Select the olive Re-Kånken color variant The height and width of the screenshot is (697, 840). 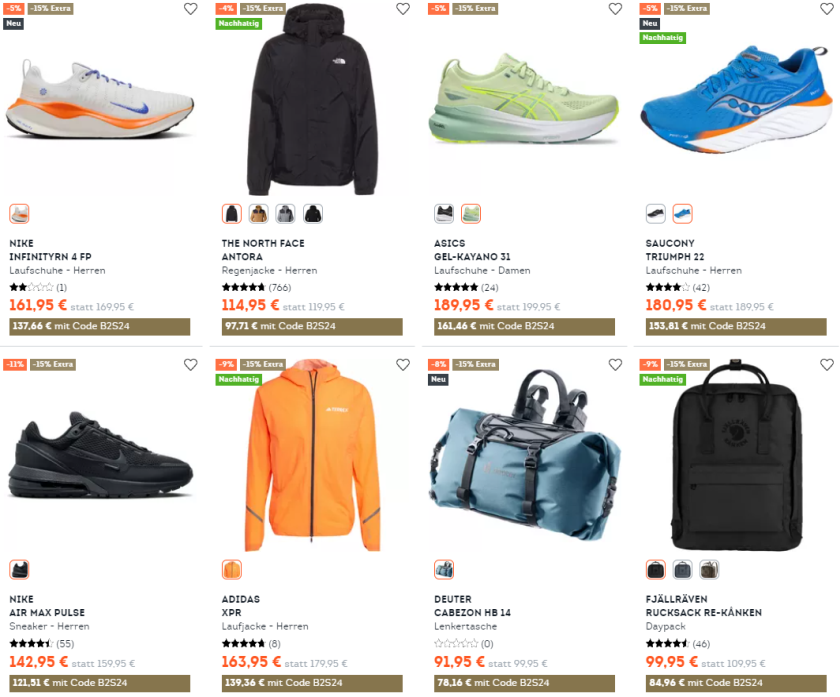(x=709, y=569)
